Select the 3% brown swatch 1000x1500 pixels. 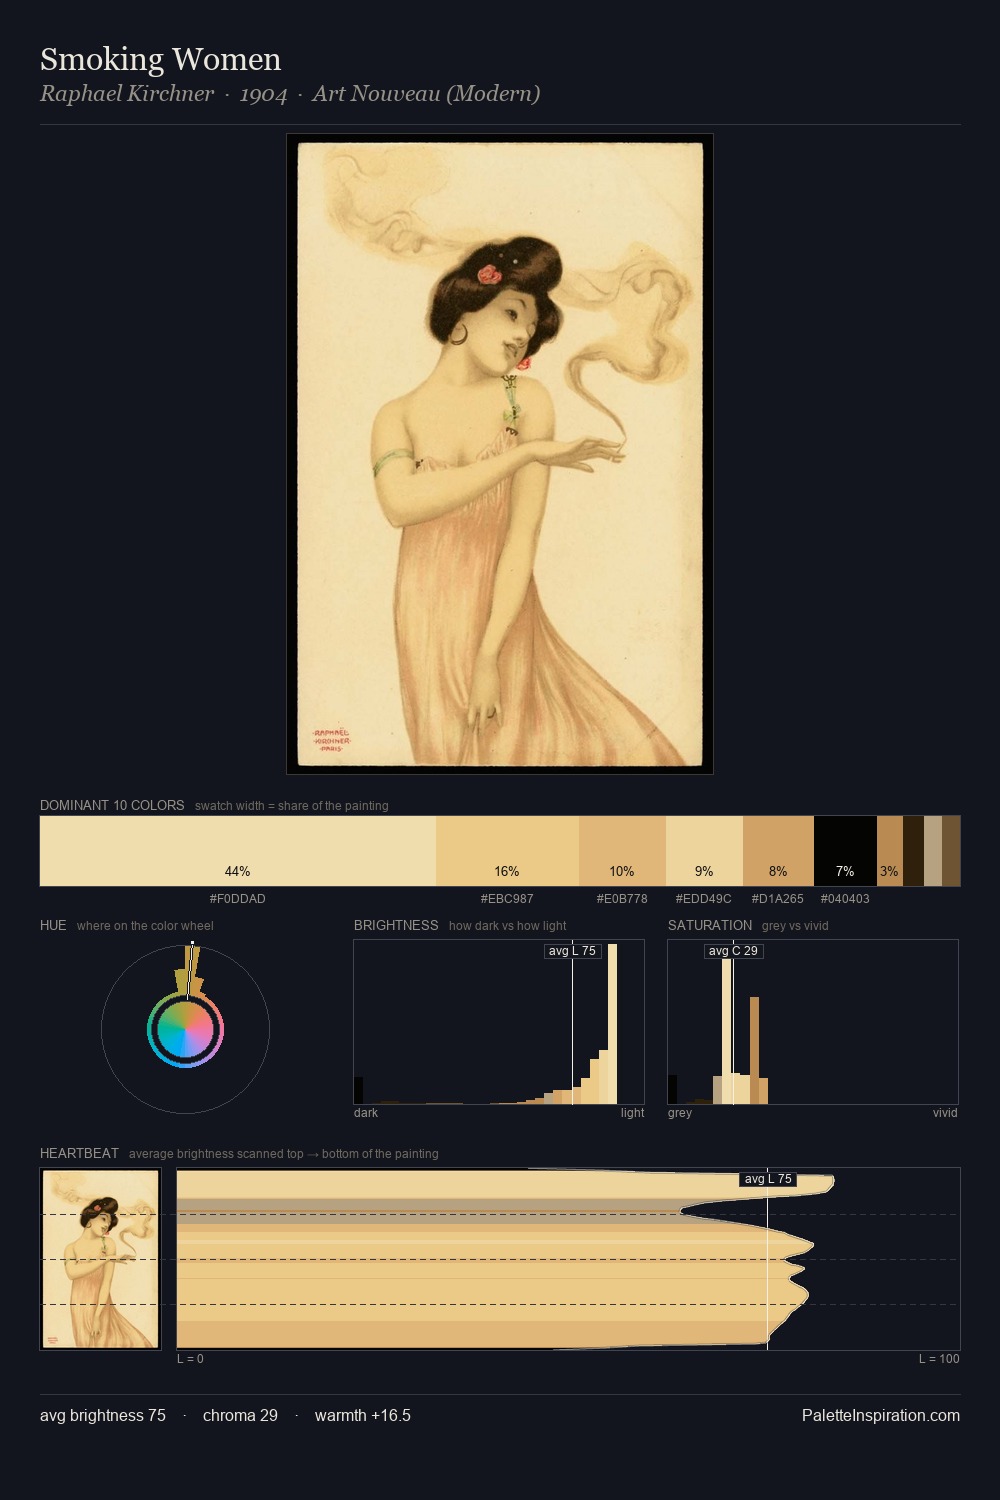point(890,851)
